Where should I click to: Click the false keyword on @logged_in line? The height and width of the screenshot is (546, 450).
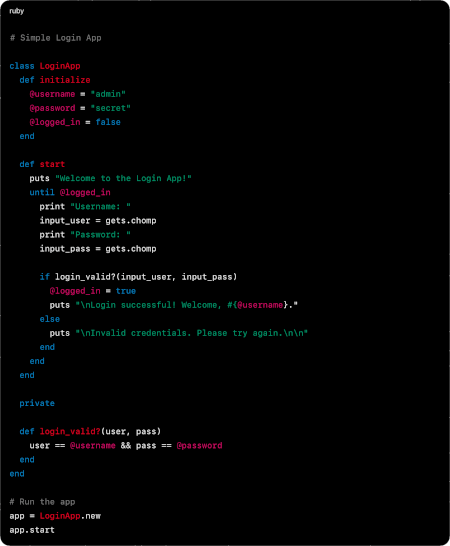coord(108,122)
